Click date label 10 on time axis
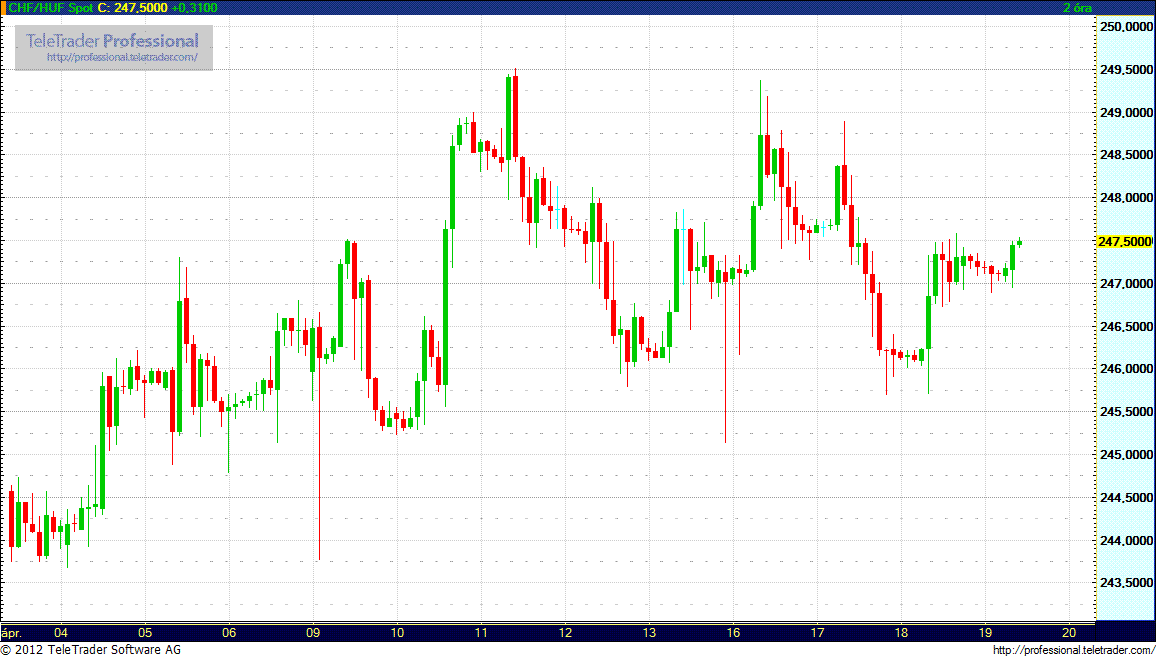This screenshot has height=659, width=1156. coord(397,632)
